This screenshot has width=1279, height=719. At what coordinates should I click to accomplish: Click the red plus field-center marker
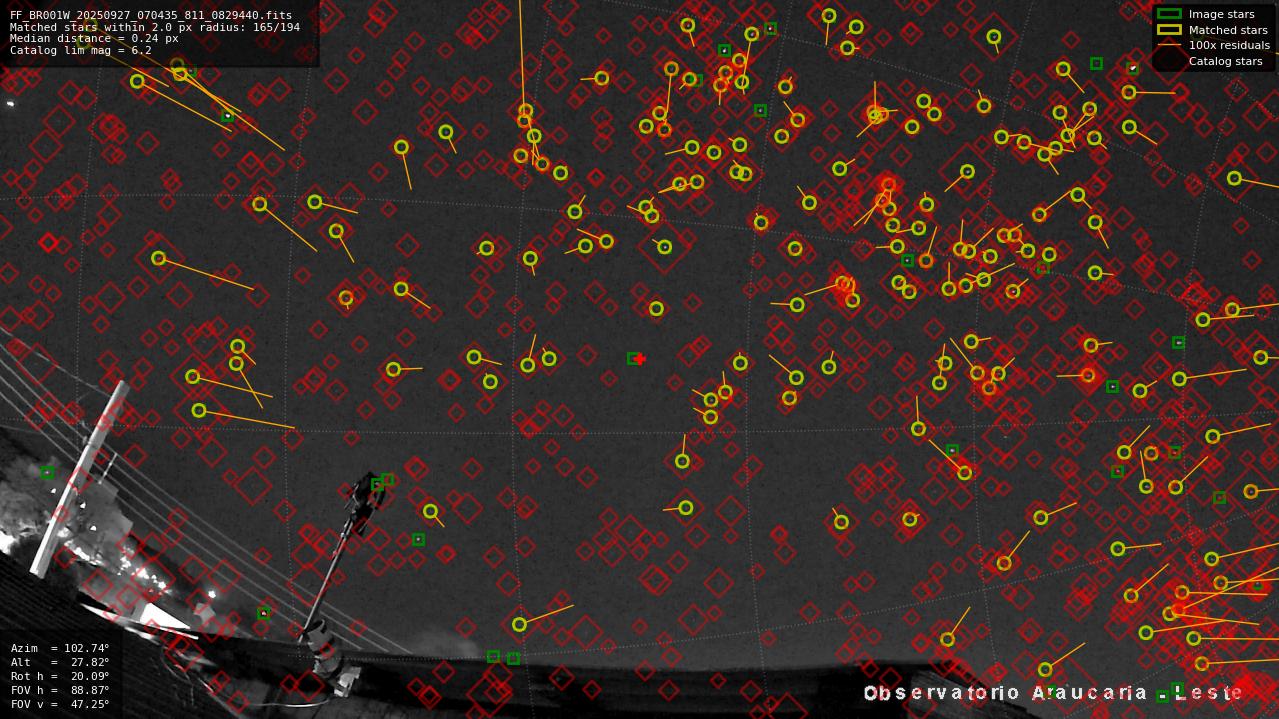pos(639,359)
